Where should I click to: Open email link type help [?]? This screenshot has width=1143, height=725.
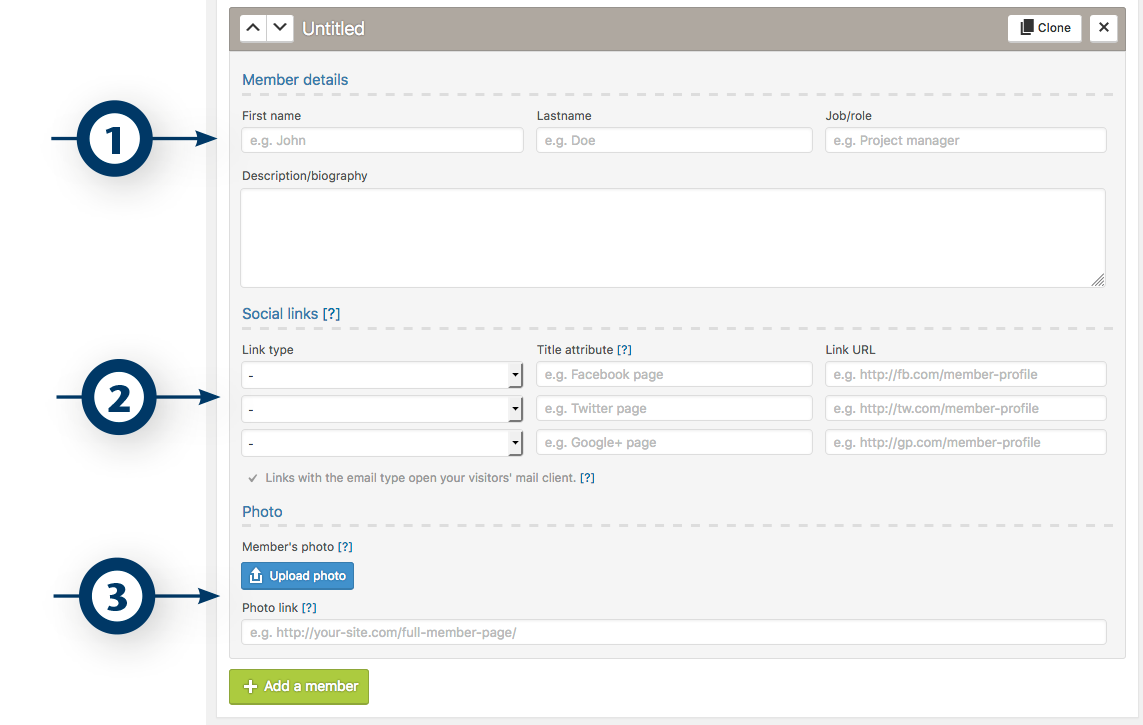click(x=588, y=478)
